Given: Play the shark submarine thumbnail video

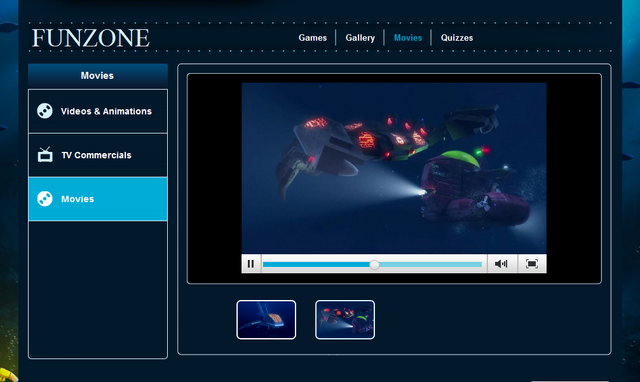Looking at the screenshot, I should pos(266,320).
